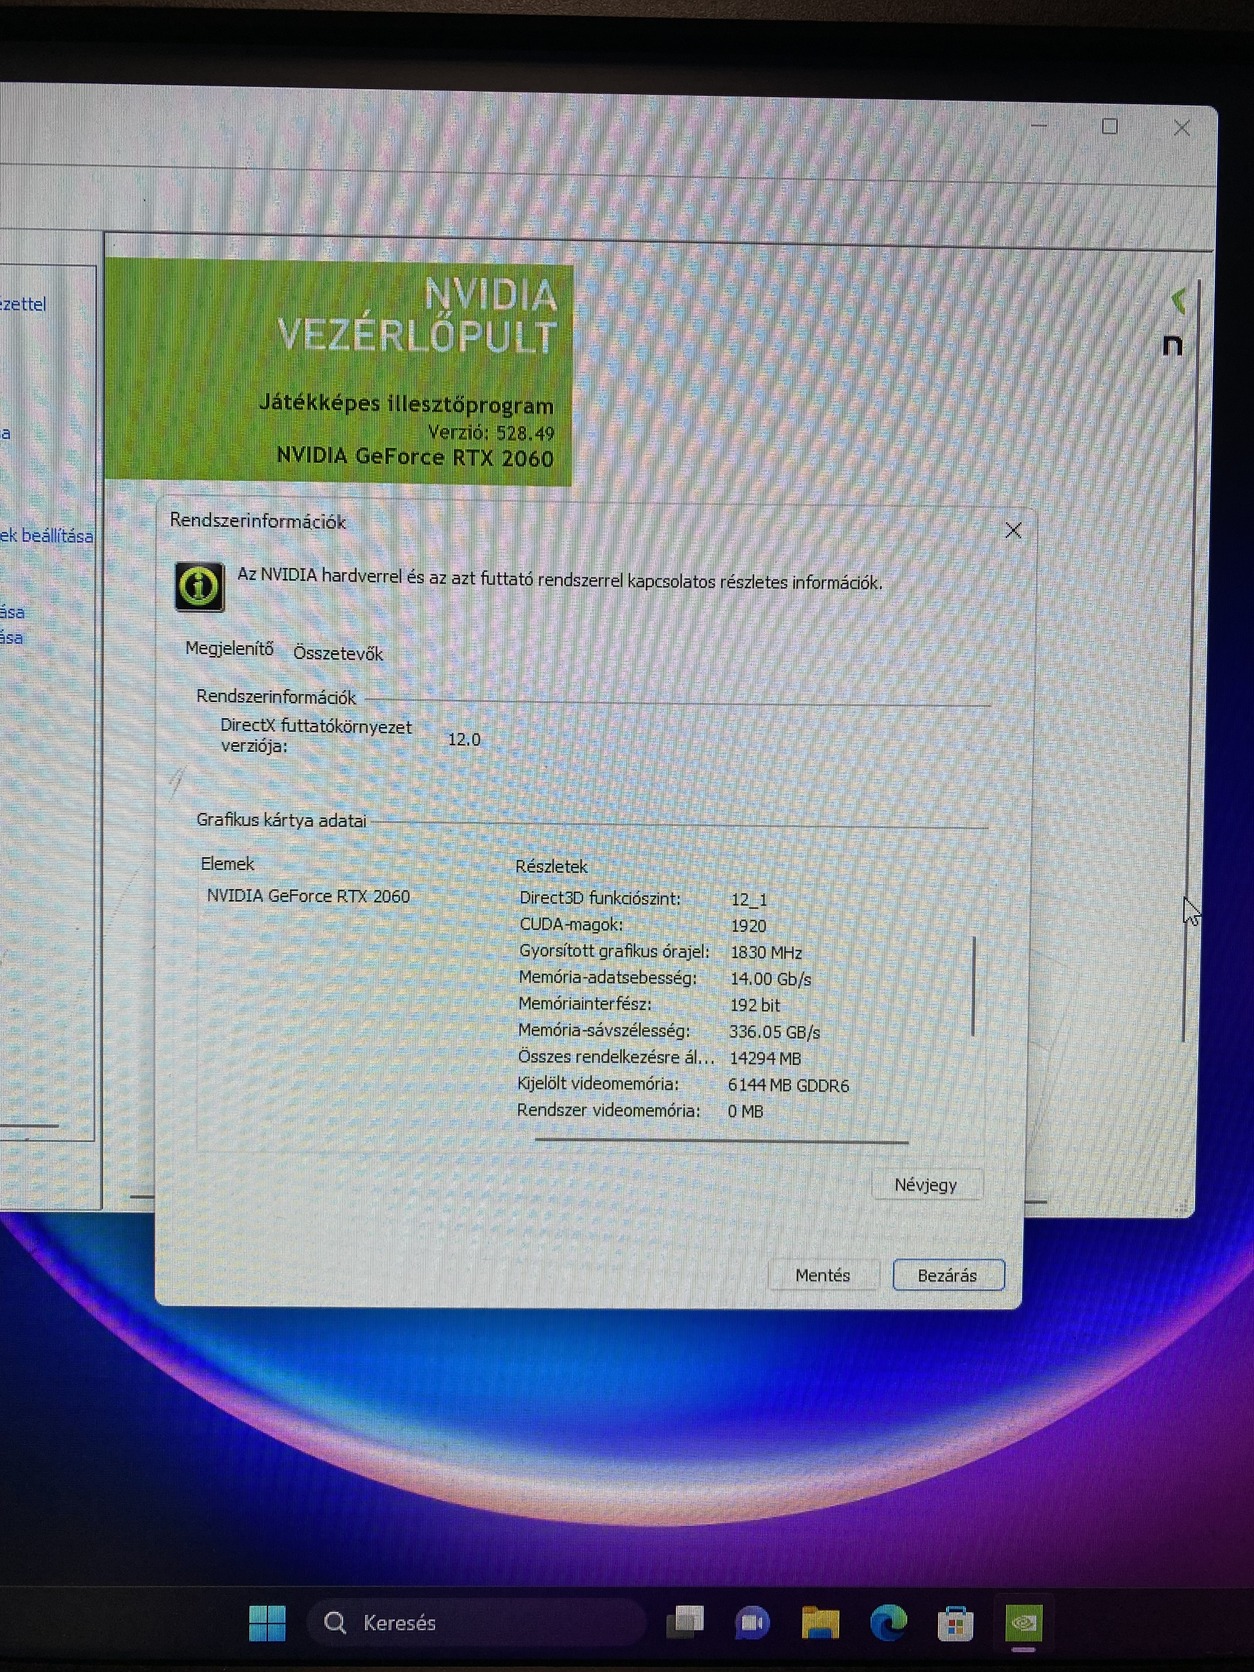Click the Keresés search box
Screen dimensions: 1254x1672
pos(477,1622)
